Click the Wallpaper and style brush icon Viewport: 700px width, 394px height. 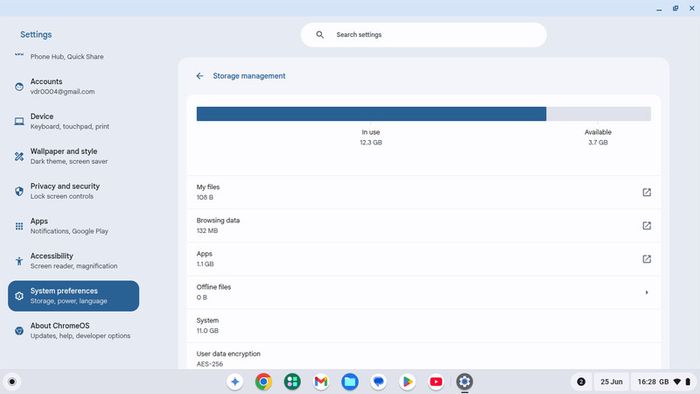[19, 156]
